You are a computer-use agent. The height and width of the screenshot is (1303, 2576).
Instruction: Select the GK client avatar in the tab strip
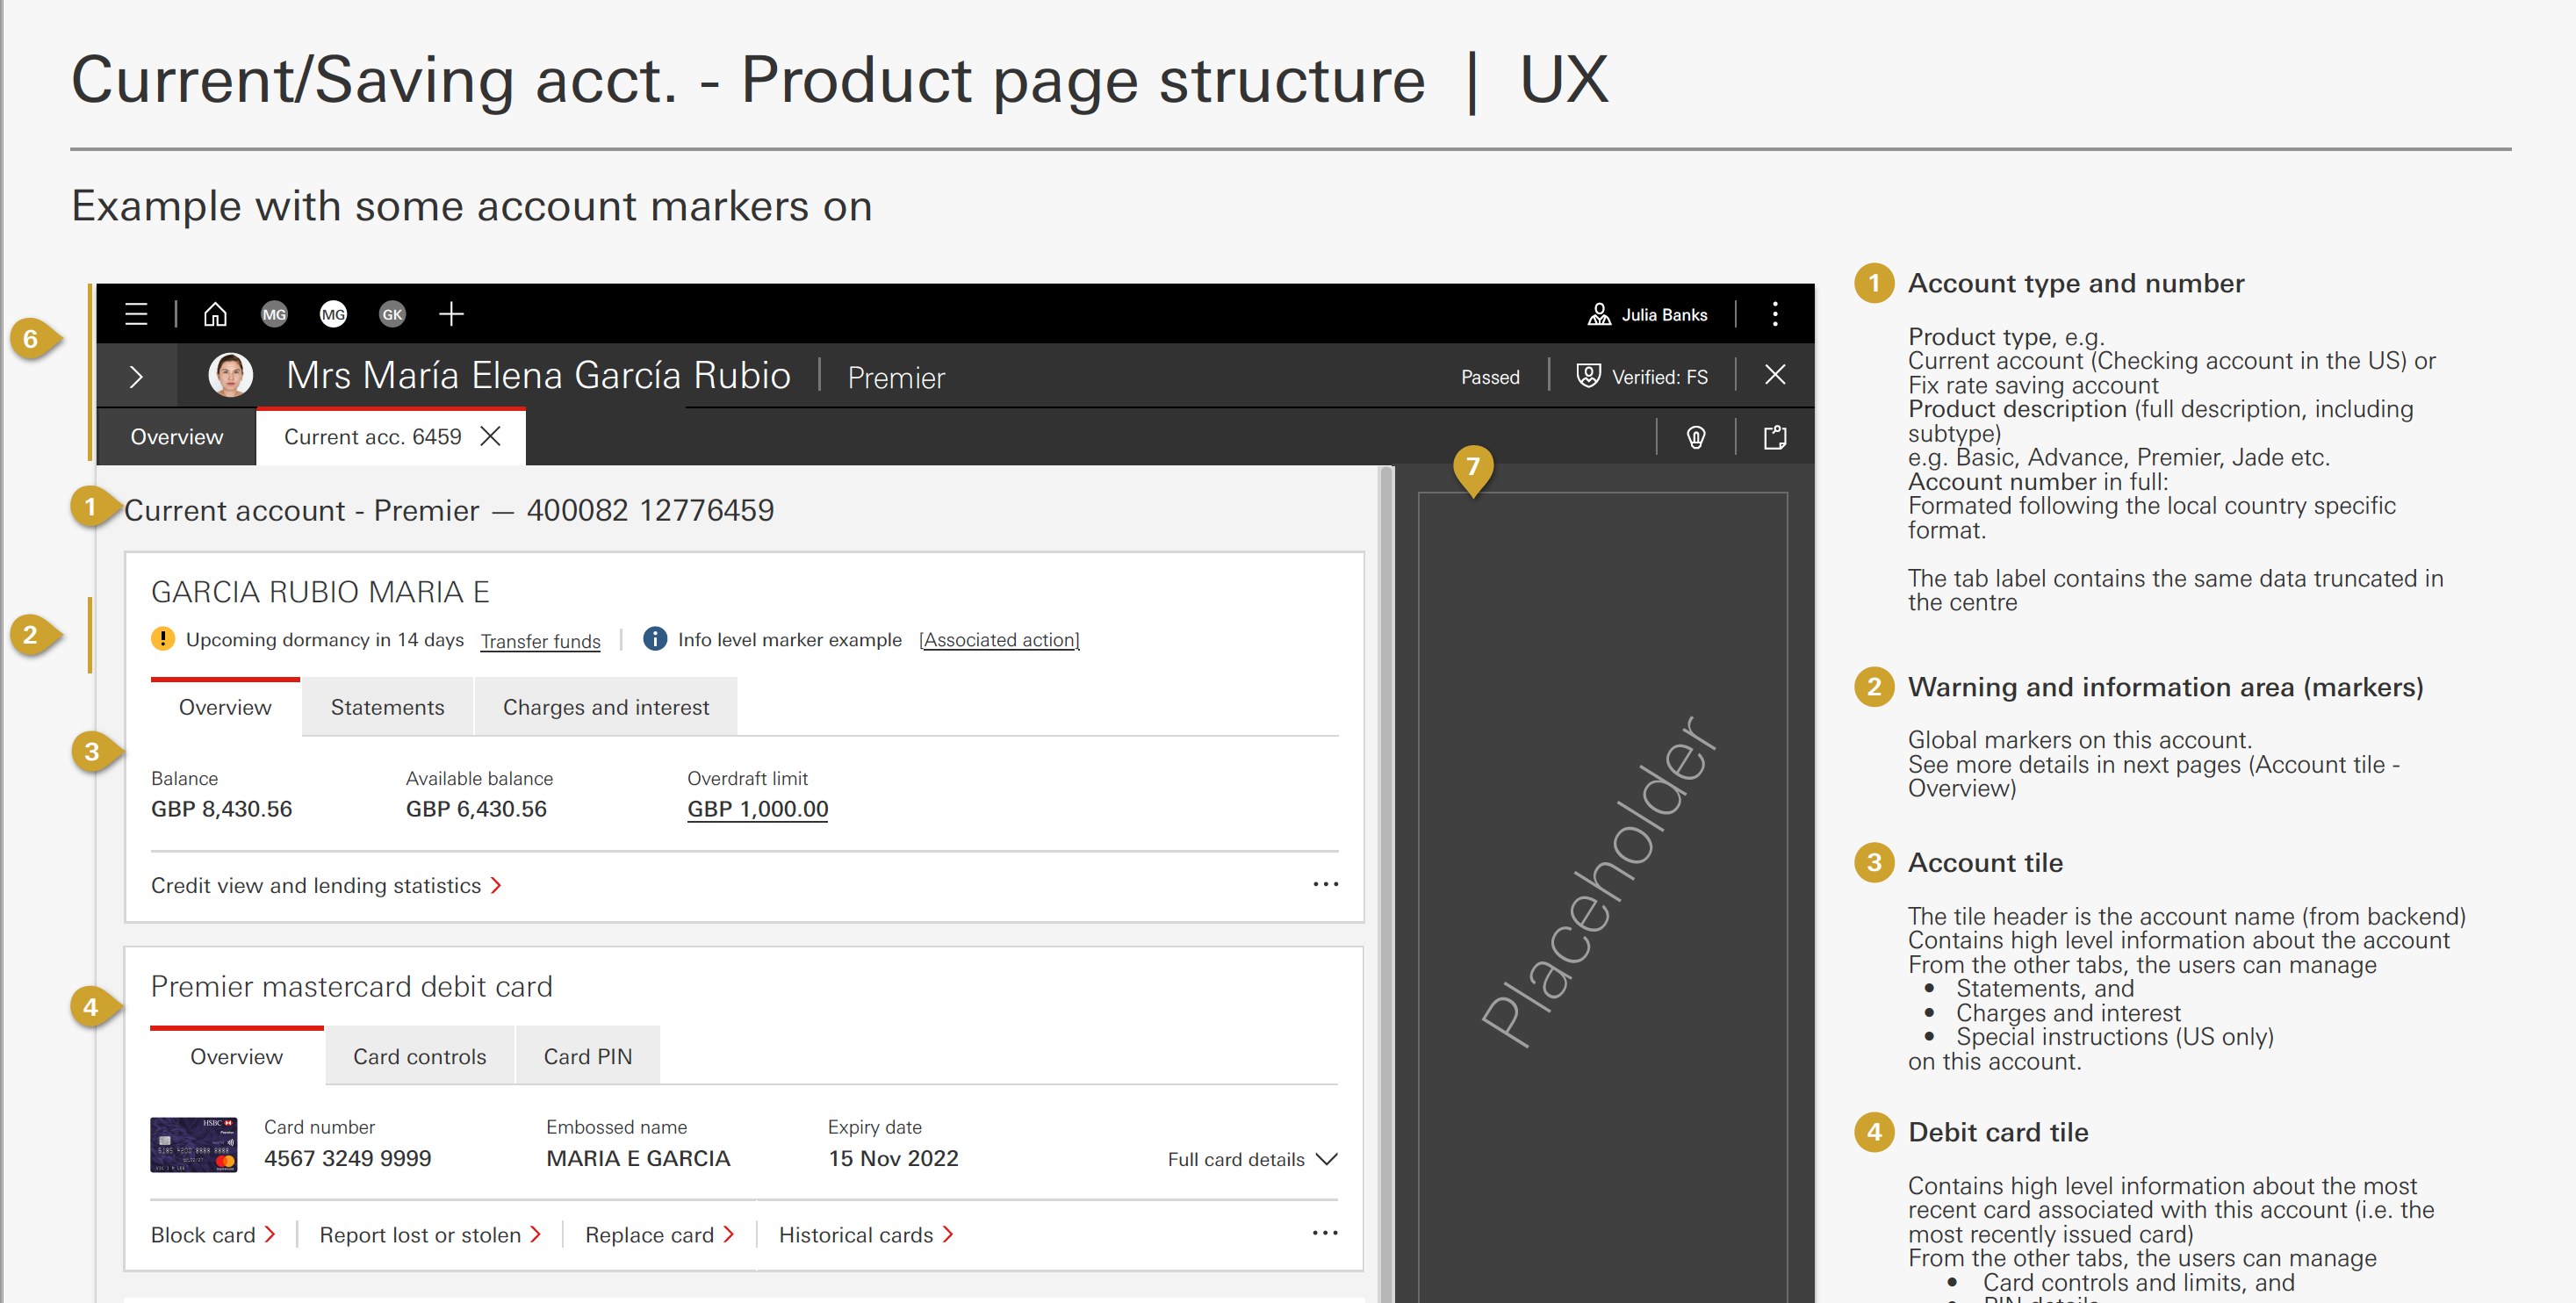tap(393, 313)
